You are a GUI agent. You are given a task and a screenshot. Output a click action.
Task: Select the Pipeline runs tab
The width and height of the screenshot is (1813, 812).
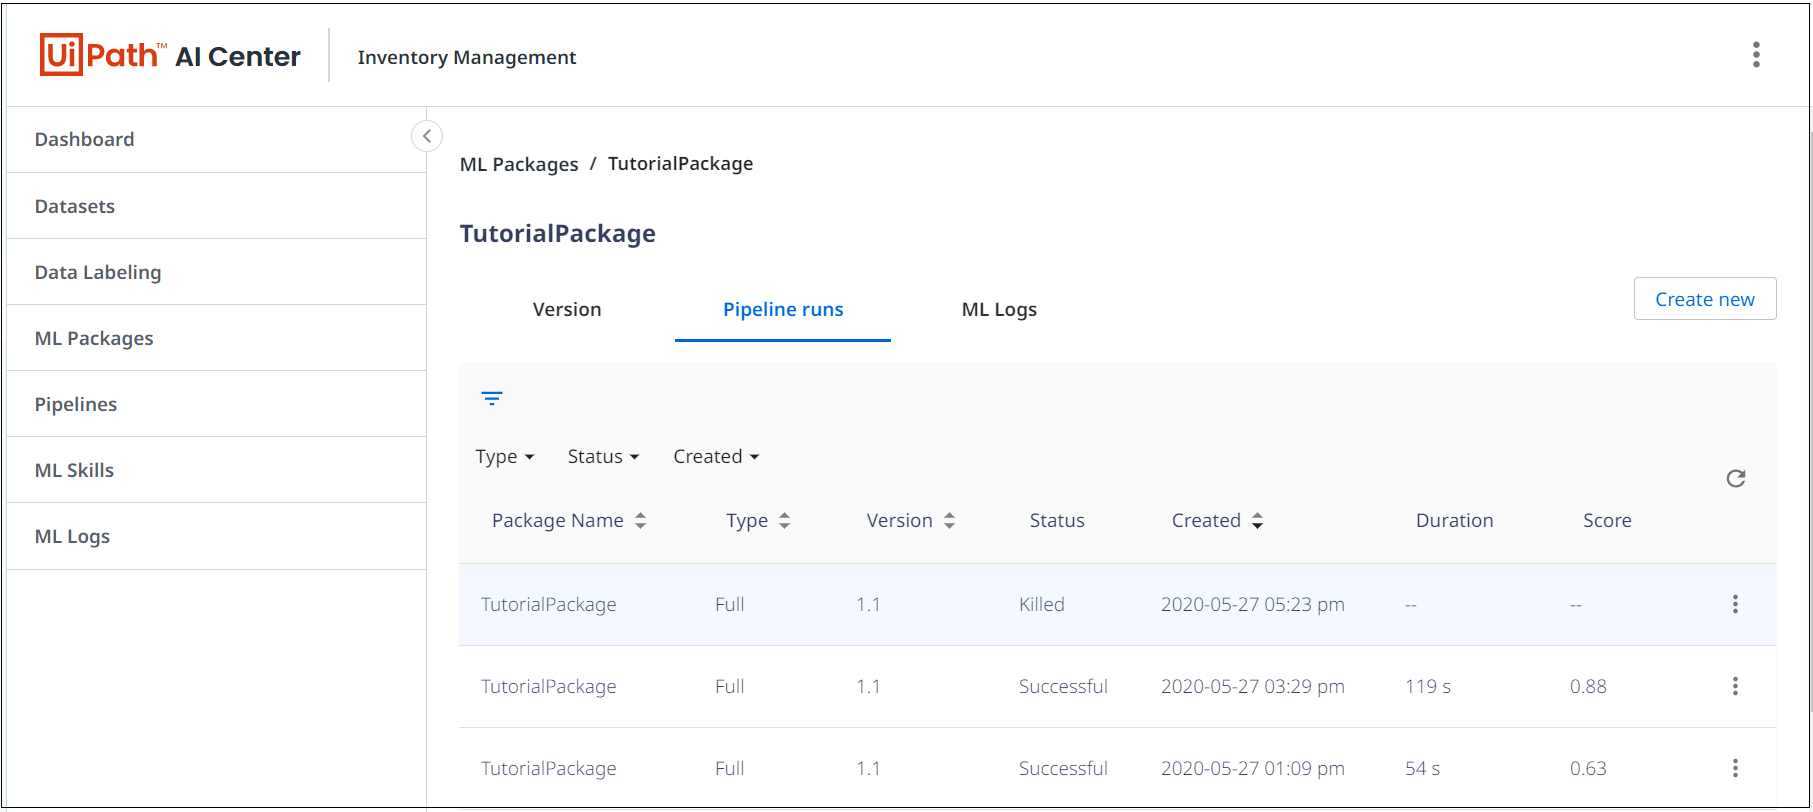click(783, 310)
